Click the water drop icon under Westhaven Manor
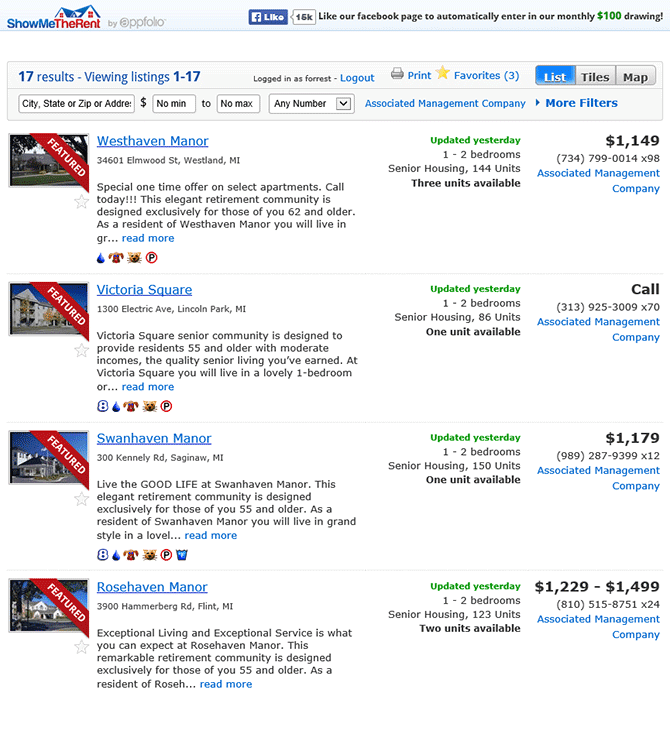 [101, 258]
